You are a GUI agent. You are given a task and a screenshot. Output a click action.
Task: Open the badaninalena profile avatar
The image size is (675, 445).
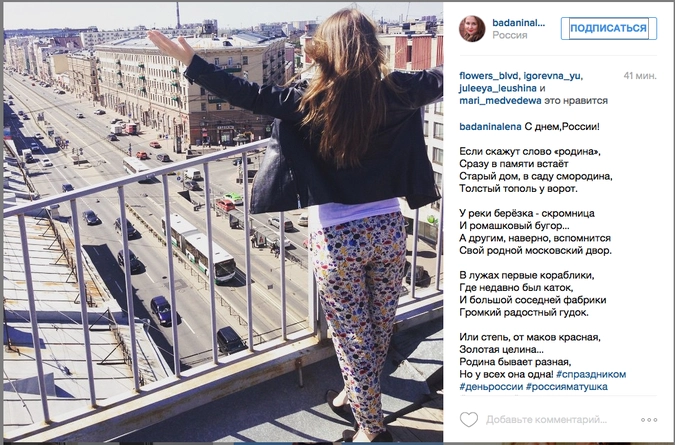pyautogui.click(x=472, y=29)
